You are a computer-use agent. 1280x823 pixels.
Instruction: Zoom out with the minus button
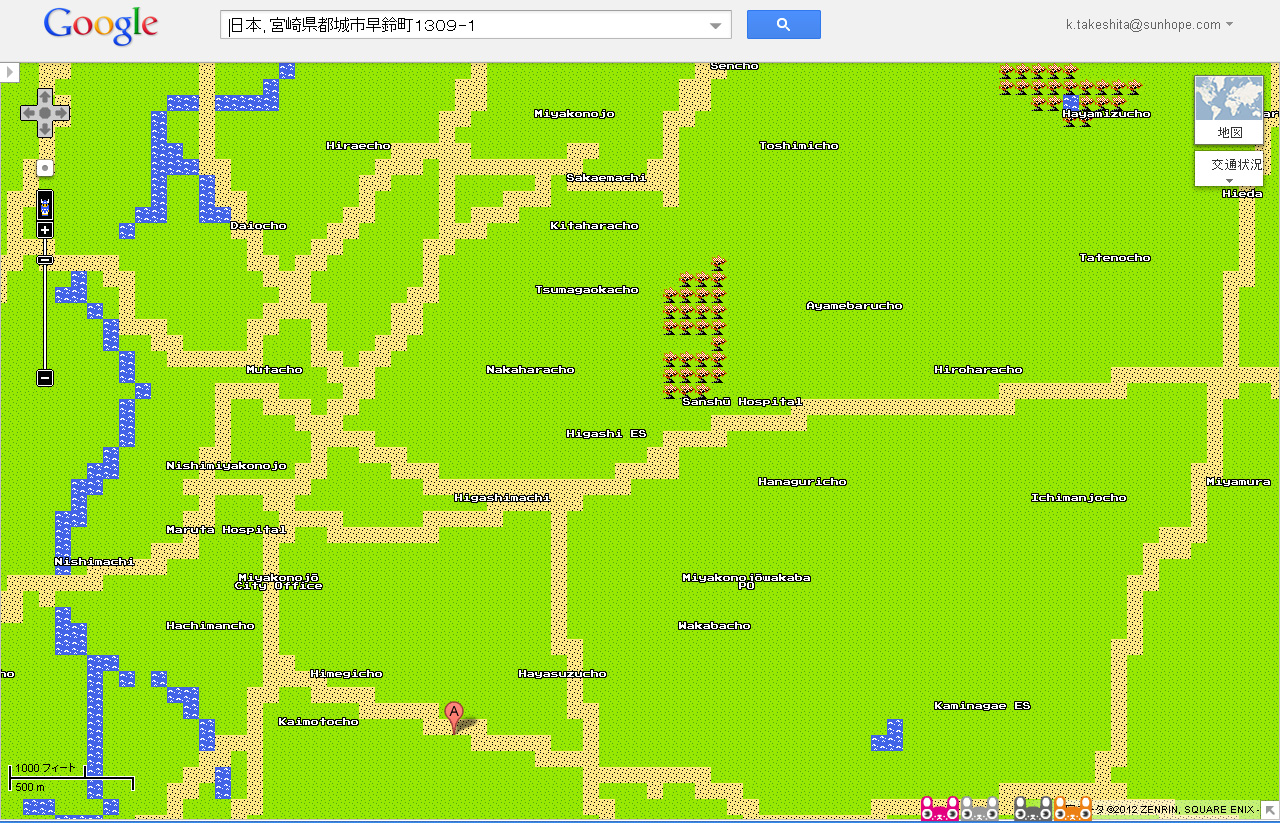click(45, 378)
